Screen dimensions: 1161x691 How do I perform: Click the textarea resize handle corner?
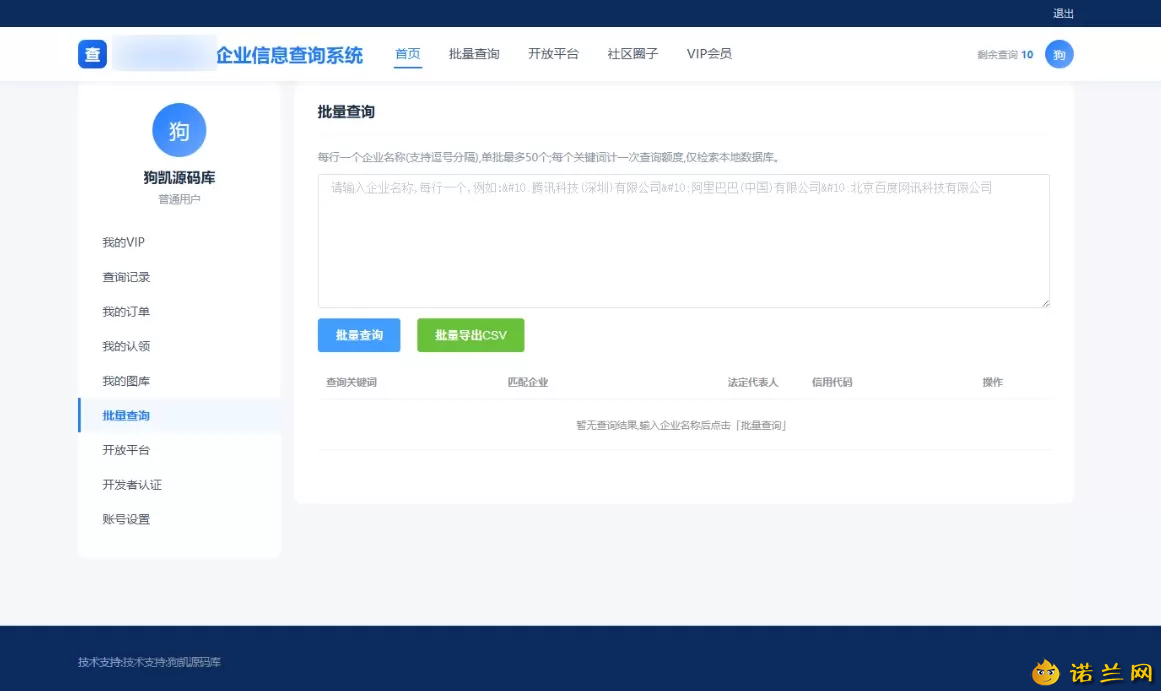(x=1045, y=302)
